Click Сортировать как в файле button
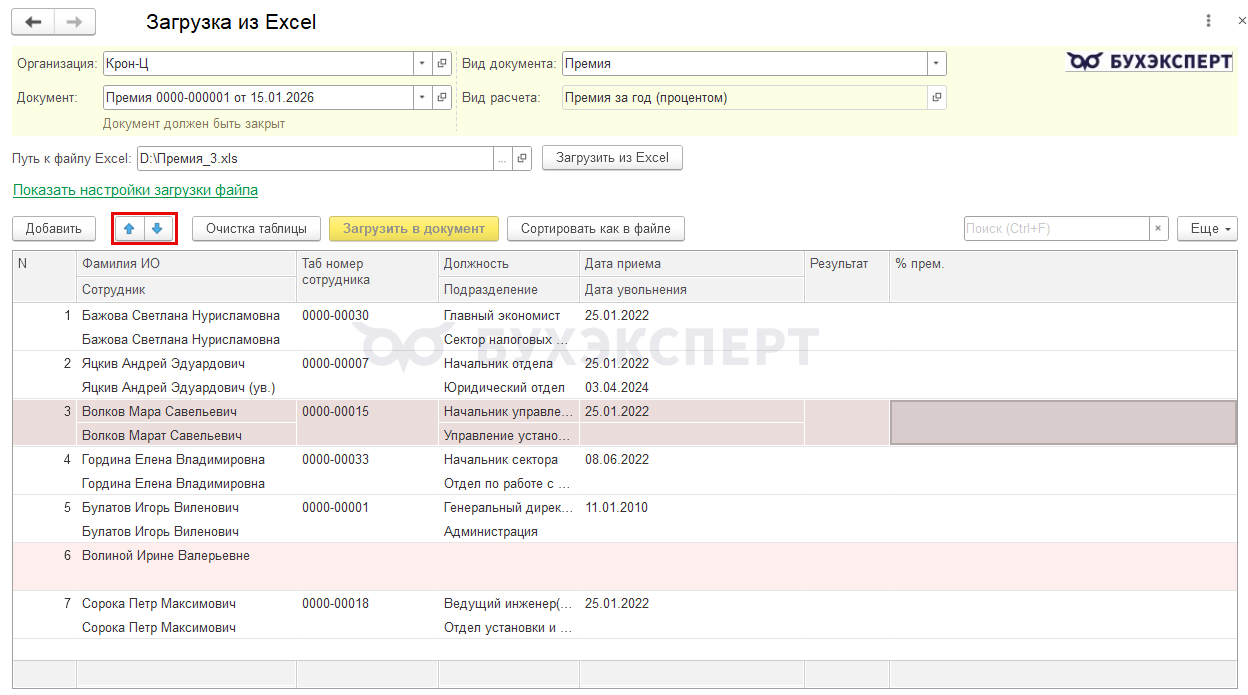Screen dimensions: 1248x695 point(595,229)
